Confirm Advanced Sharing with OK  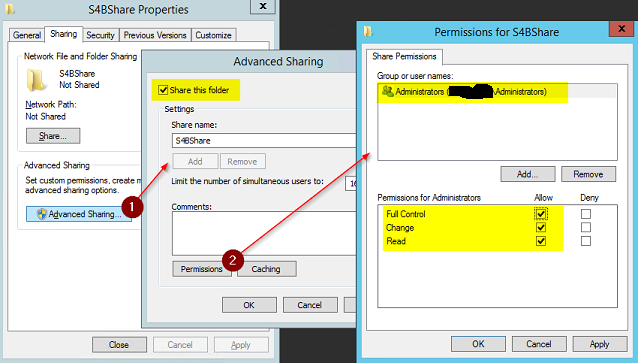249,305
